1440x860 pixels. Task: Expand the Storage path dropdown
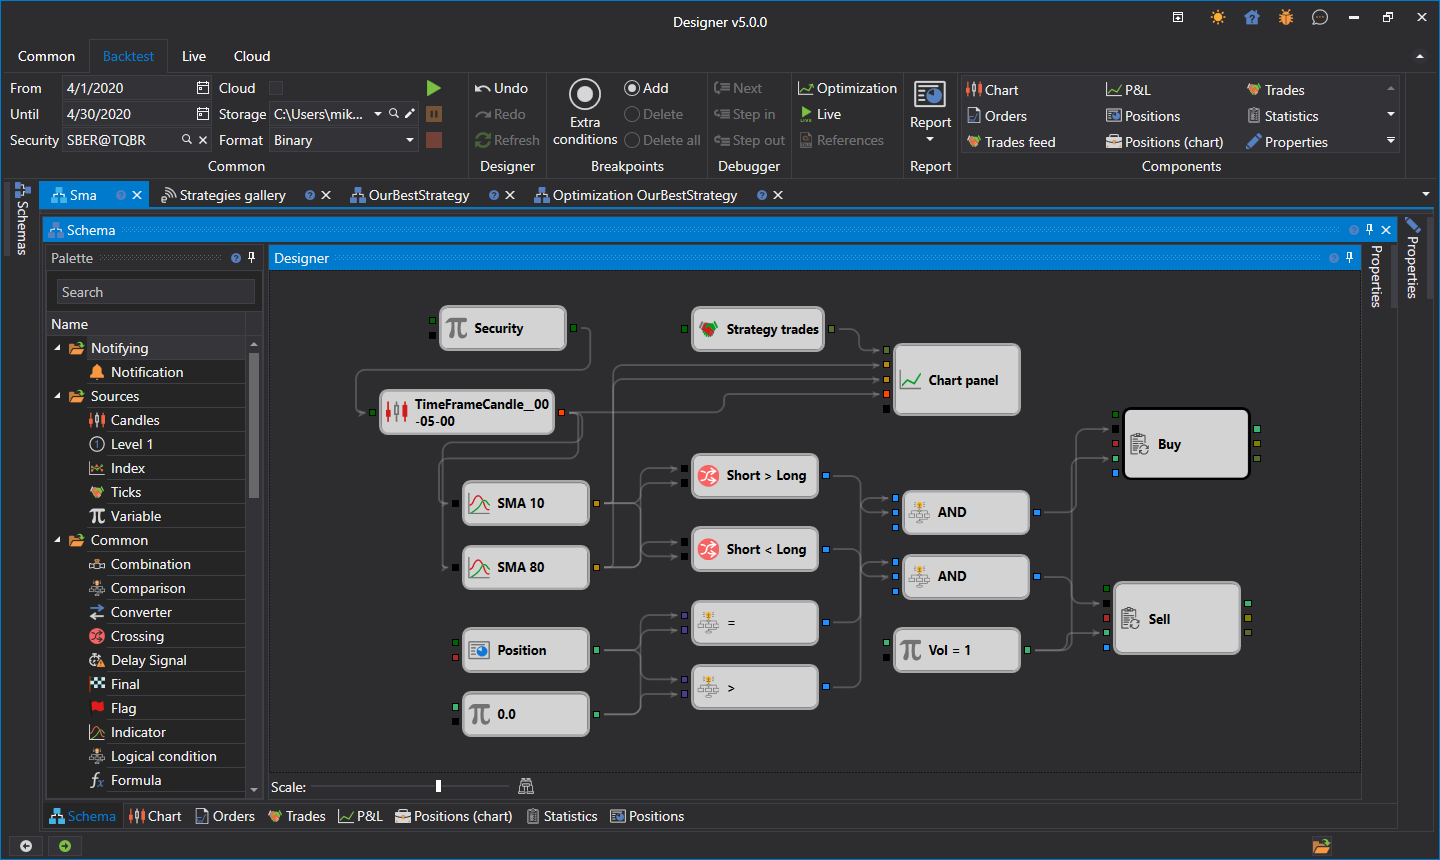(x=378, y=114)
